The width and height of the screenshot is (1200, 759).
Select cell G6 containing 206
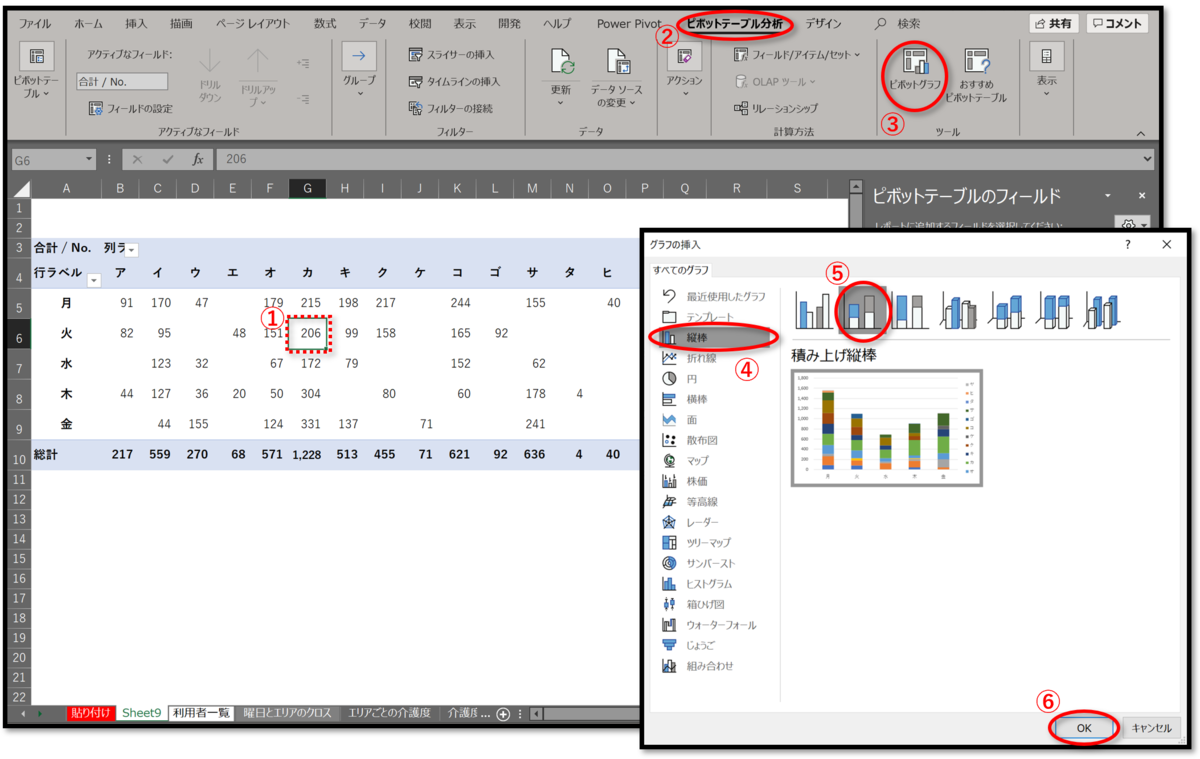[307, 333]
